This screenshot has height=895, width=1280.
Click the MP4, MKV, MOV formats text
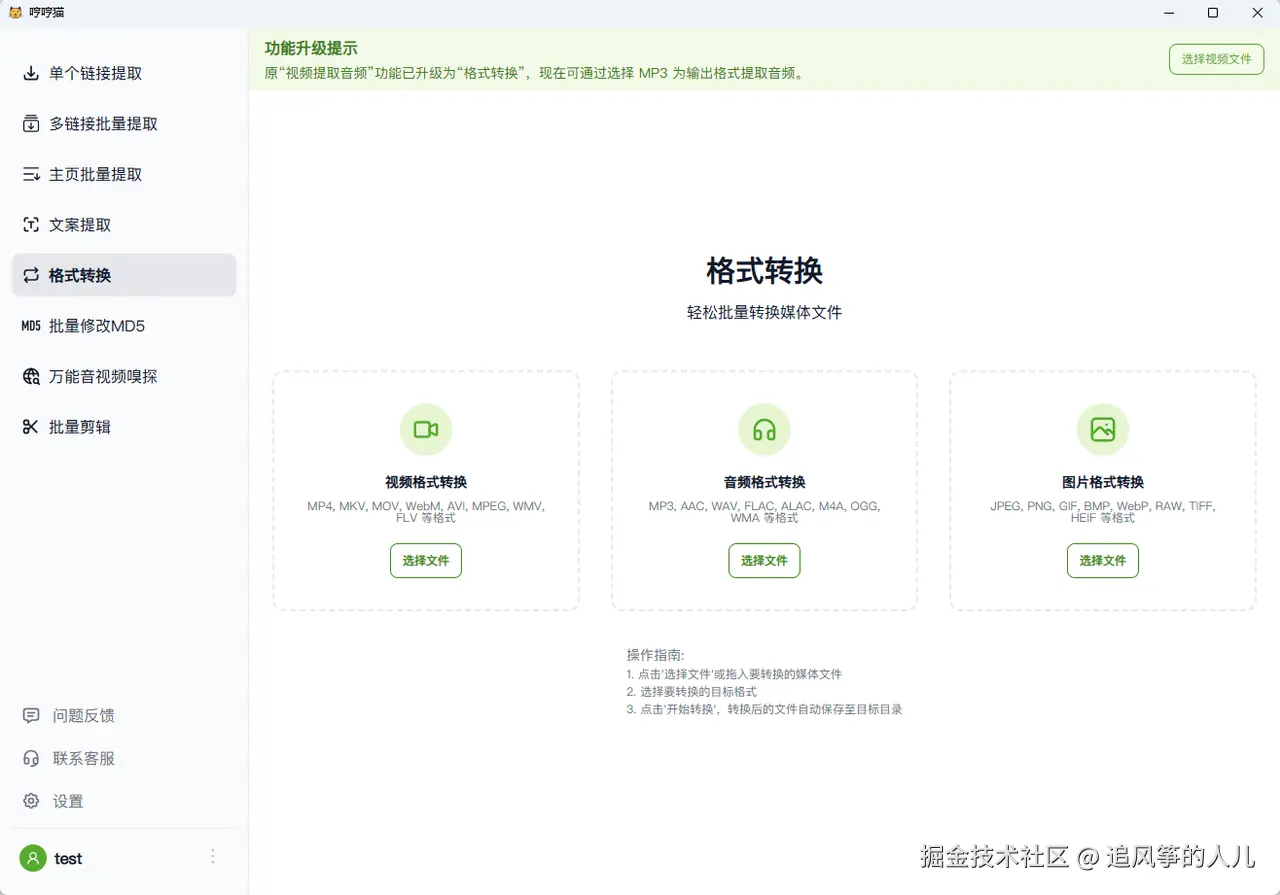click(426, 512)
